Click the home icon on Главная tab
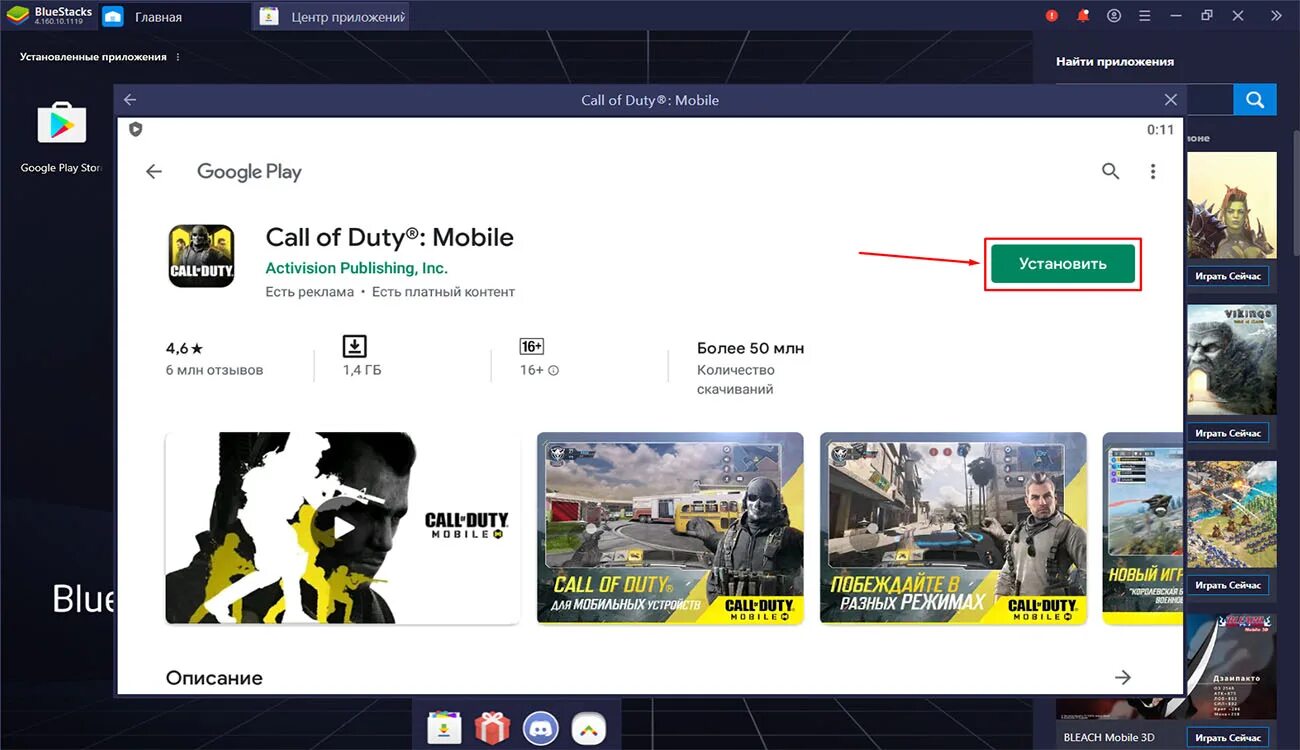Viewport: 1300px width, 750px height. coord(113,17)
